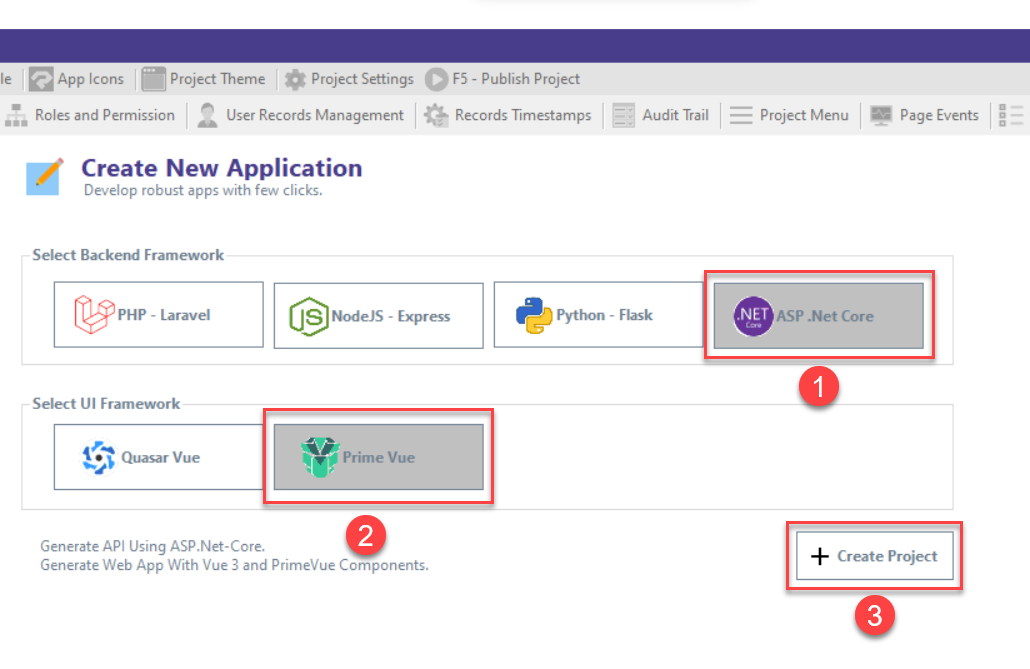Viewport: 1030px width, 669px height.
Task: Click the Create New Application pencil icon
Action: tap(45, 176)
